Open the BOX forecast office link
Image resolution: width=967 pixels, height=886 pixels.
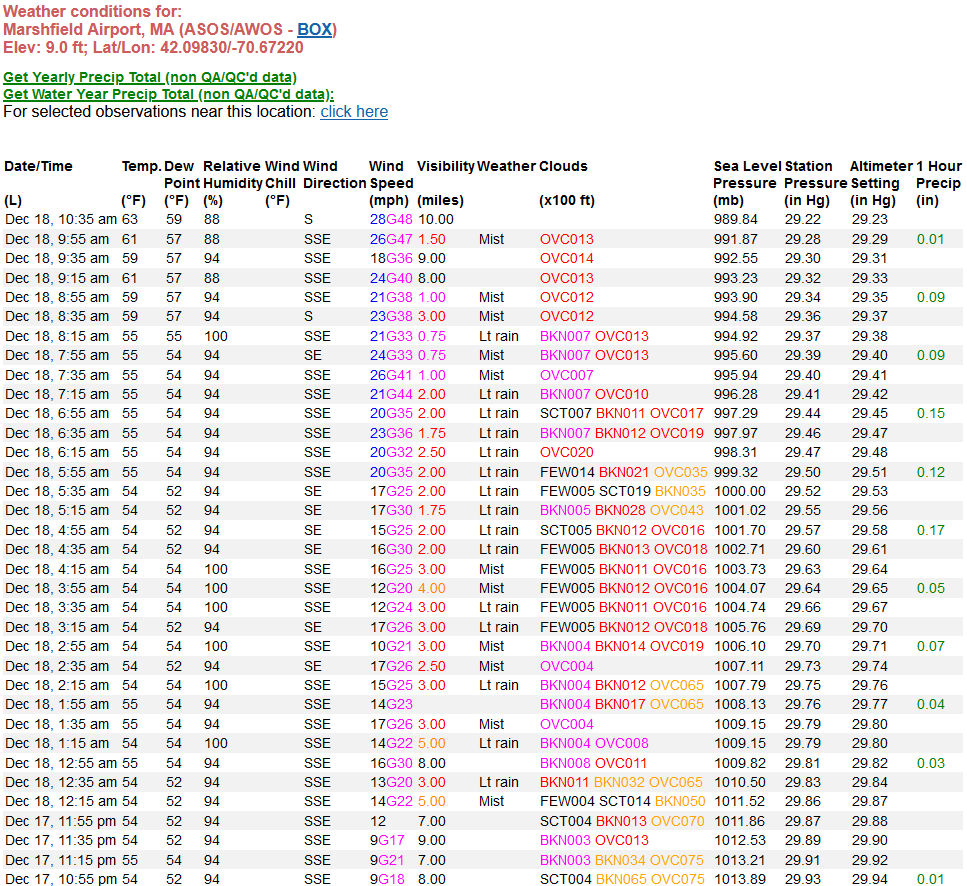[x=315, y=30]
